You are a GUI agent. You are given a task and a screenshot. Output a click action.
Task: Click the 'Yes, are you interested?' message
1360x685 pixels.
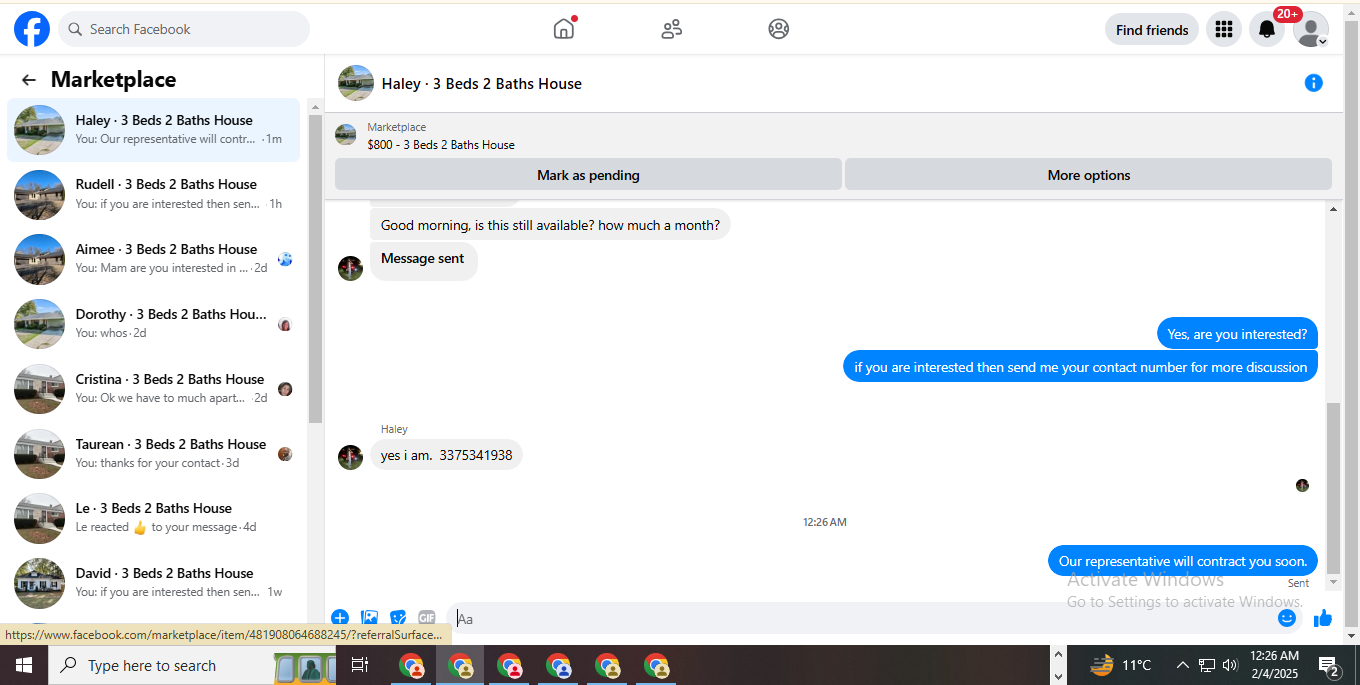1237,334
